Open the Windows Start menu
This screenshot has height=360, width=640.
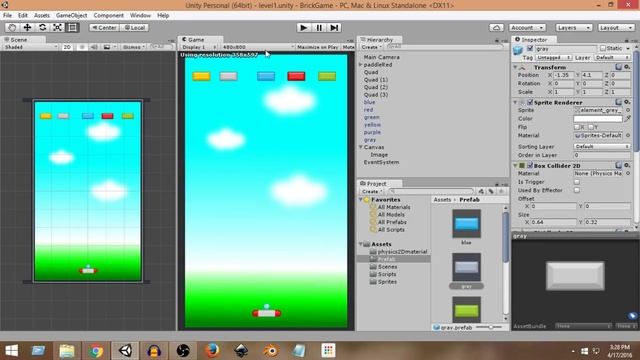pyautogui.click(x=11, y=351)
